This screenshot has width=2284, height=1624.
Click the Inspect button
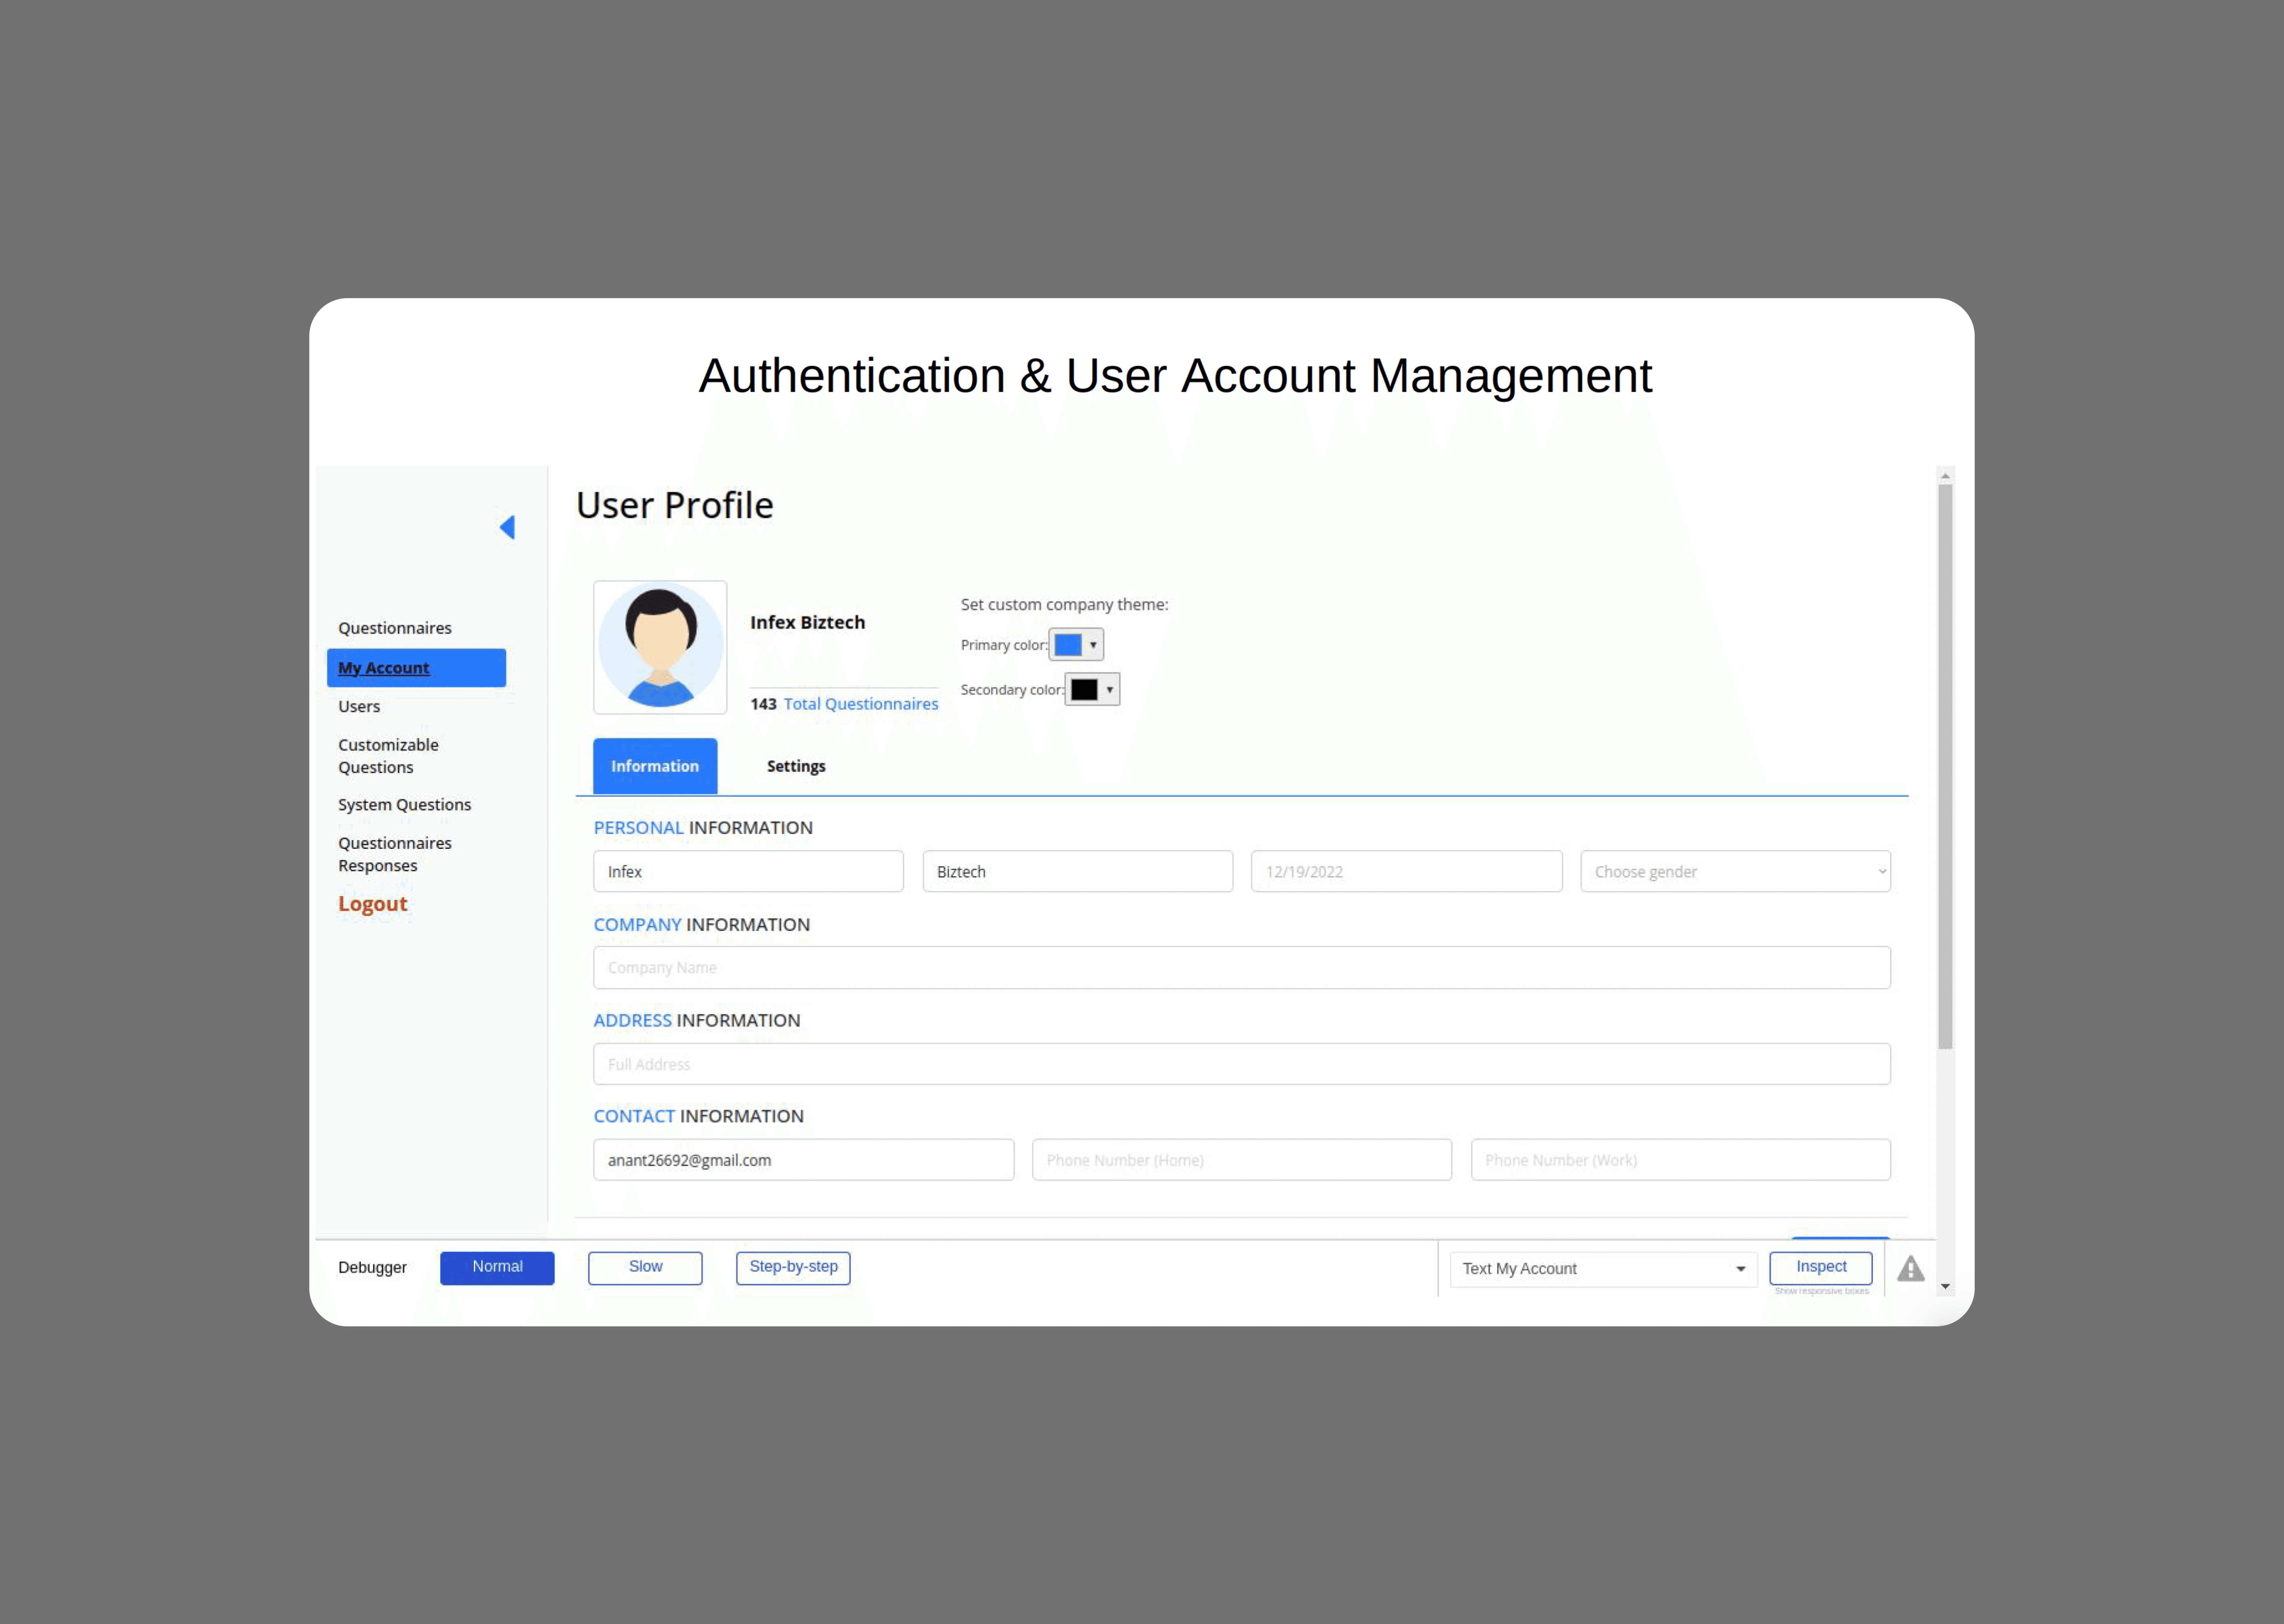(1821, 1267)
